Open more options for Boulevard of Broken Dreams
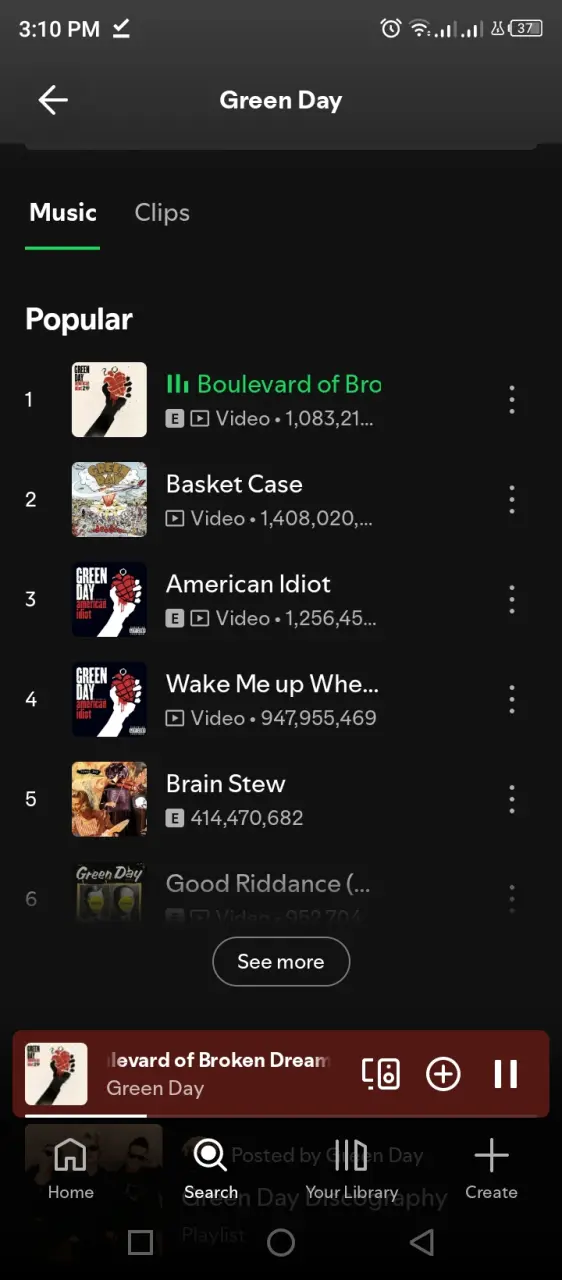 [x=512, y=399]
